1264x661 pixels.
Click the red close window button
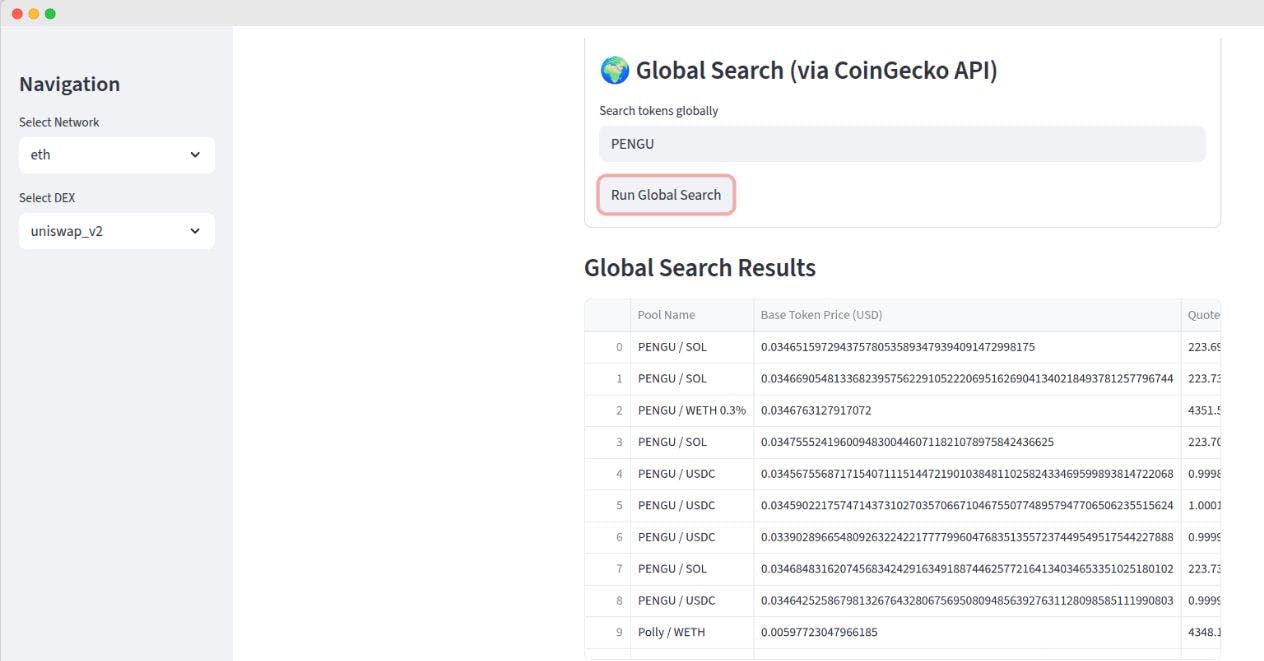pyautogui.click(x=17, y=13)
